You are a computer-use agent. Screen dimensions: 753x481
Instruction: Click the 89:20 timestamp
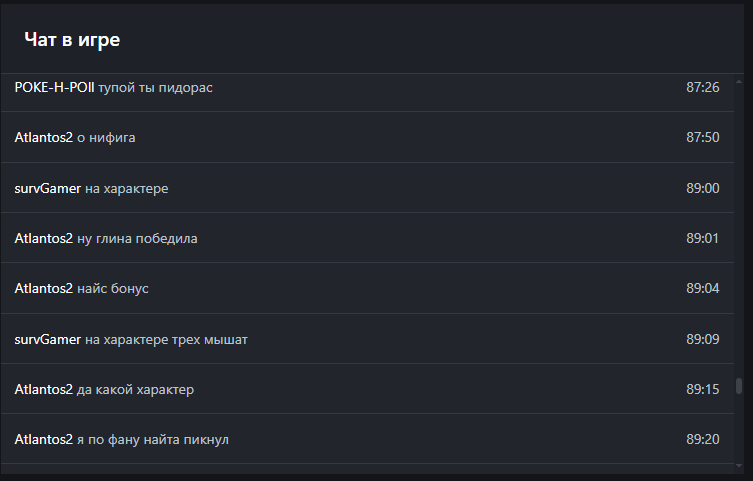point(702,440)
